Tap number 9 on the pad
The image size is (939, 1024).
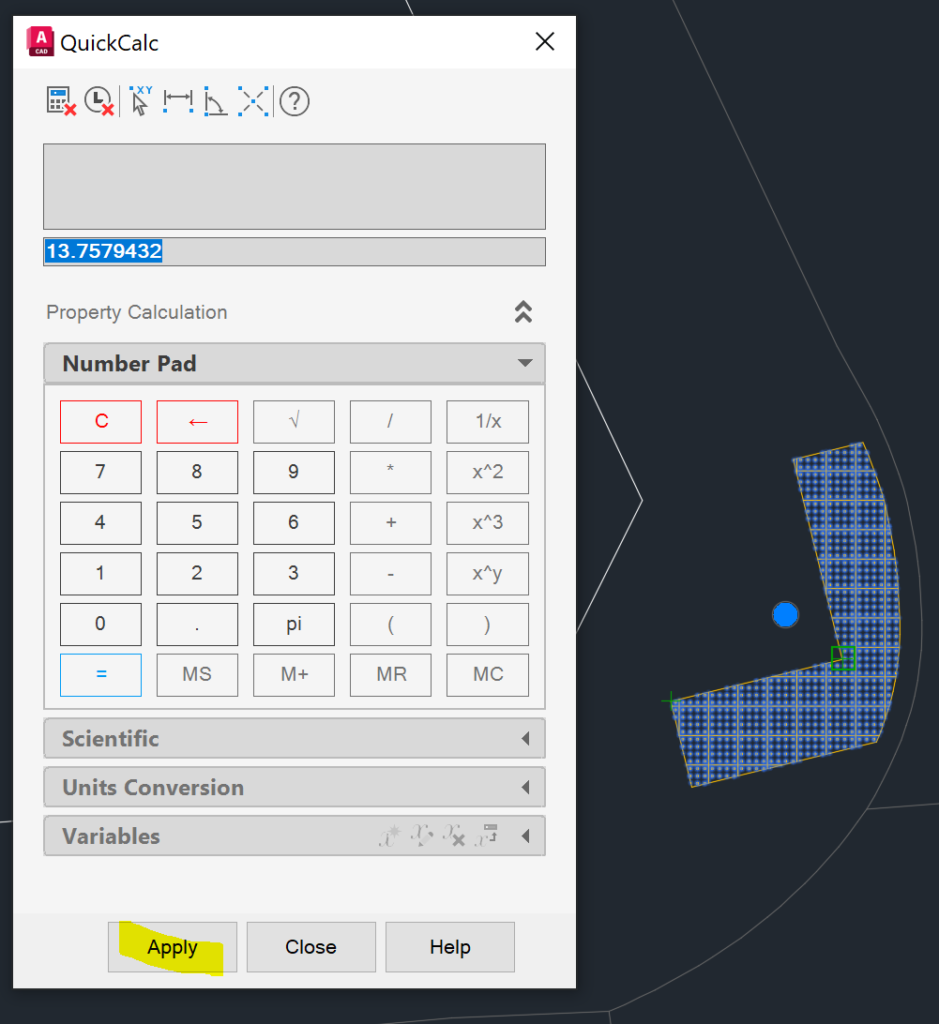coord(294,472)
